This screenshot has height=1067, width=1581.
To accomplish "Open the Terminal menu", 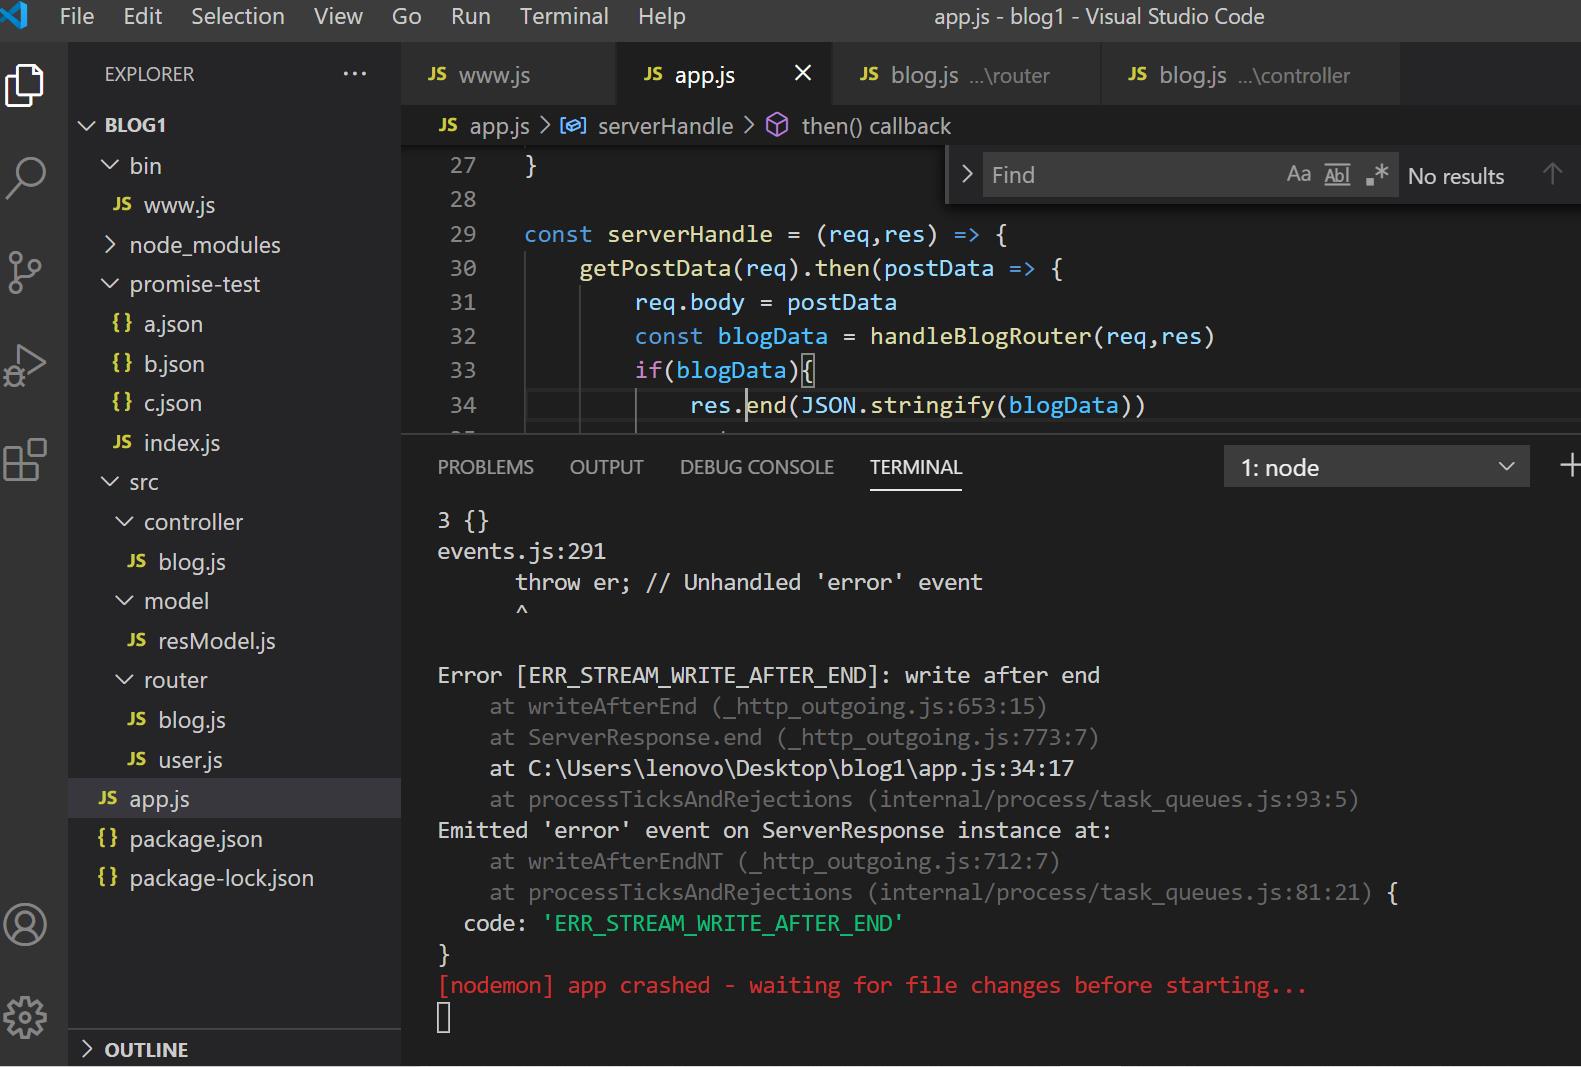I will [564, 17].
